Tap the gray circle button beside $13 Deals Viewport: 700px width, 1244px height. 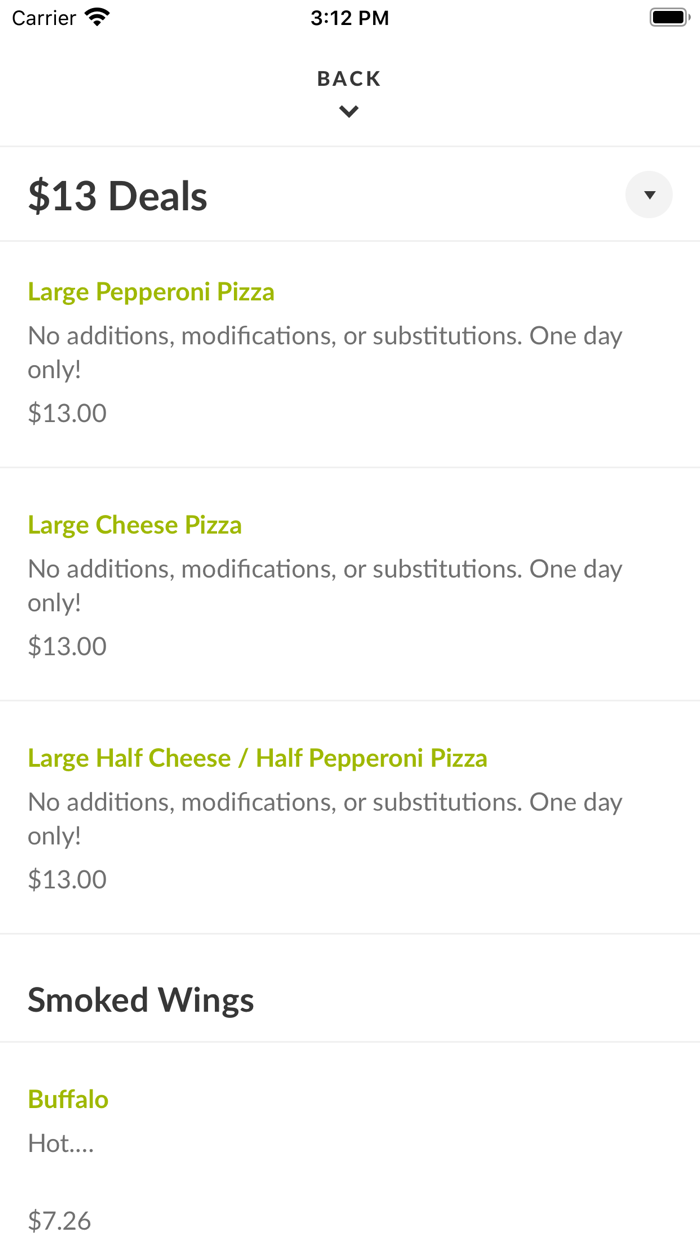pos(648,194)
